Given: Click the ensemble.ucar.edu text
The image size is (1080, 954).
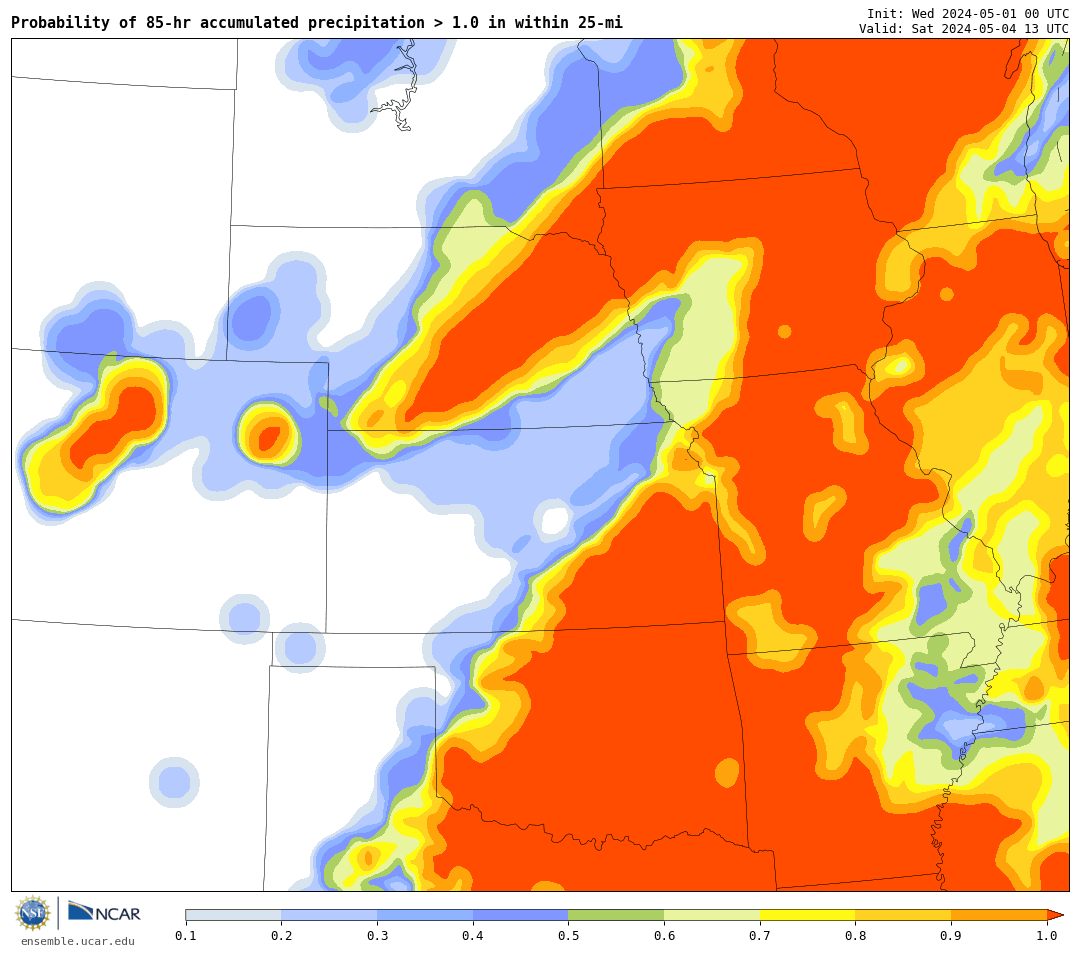Looking at the screenshot, I should [78, 942].
